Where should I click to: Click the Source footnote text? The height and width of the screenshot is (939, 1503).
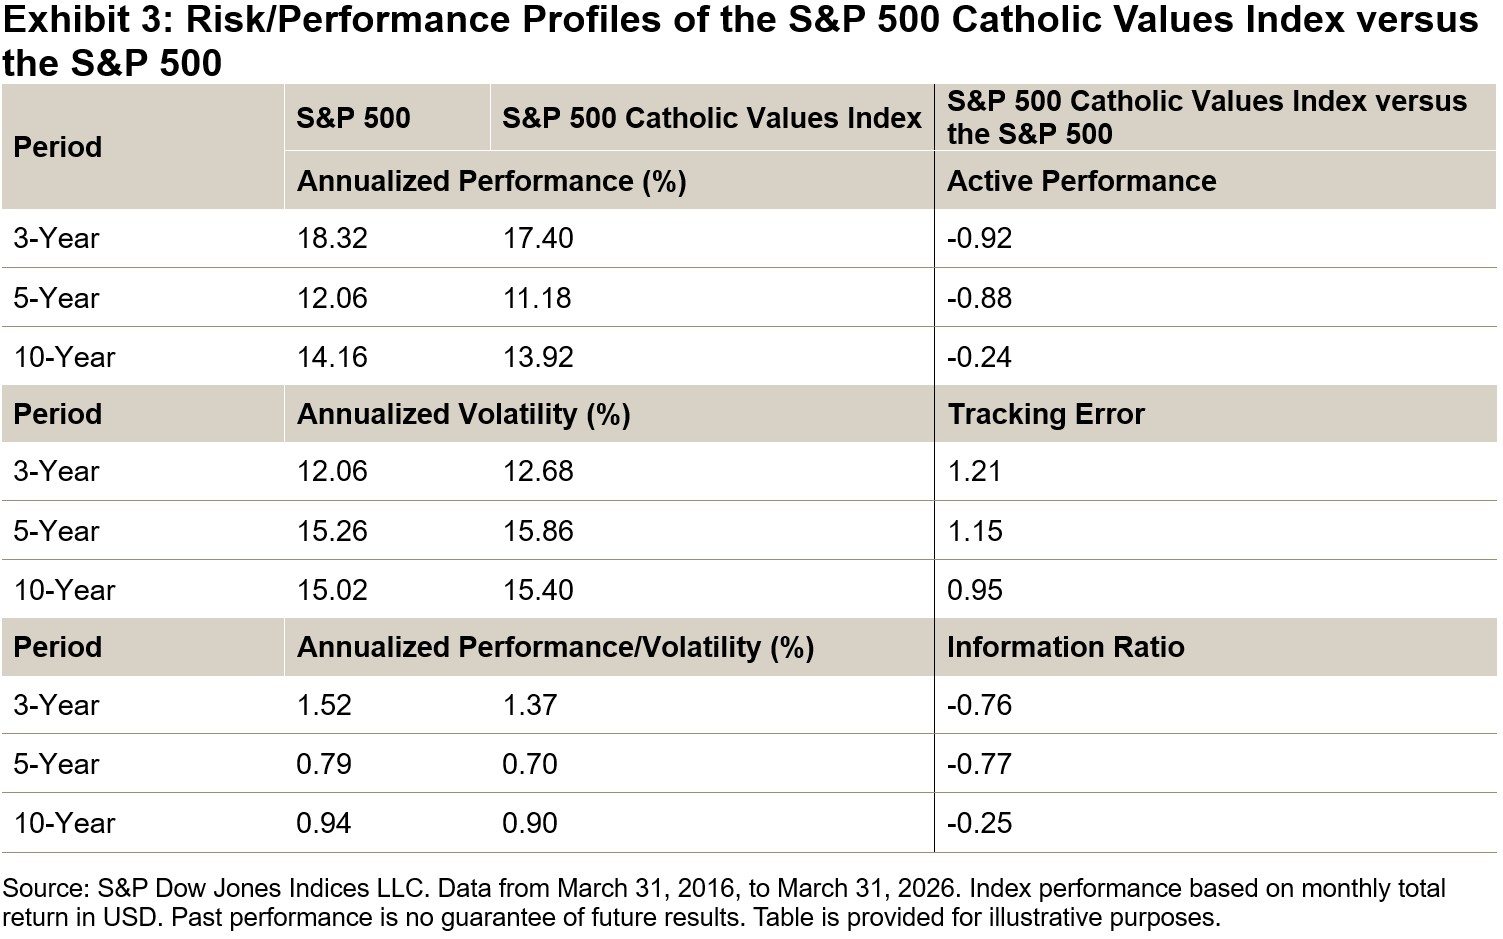724,902
